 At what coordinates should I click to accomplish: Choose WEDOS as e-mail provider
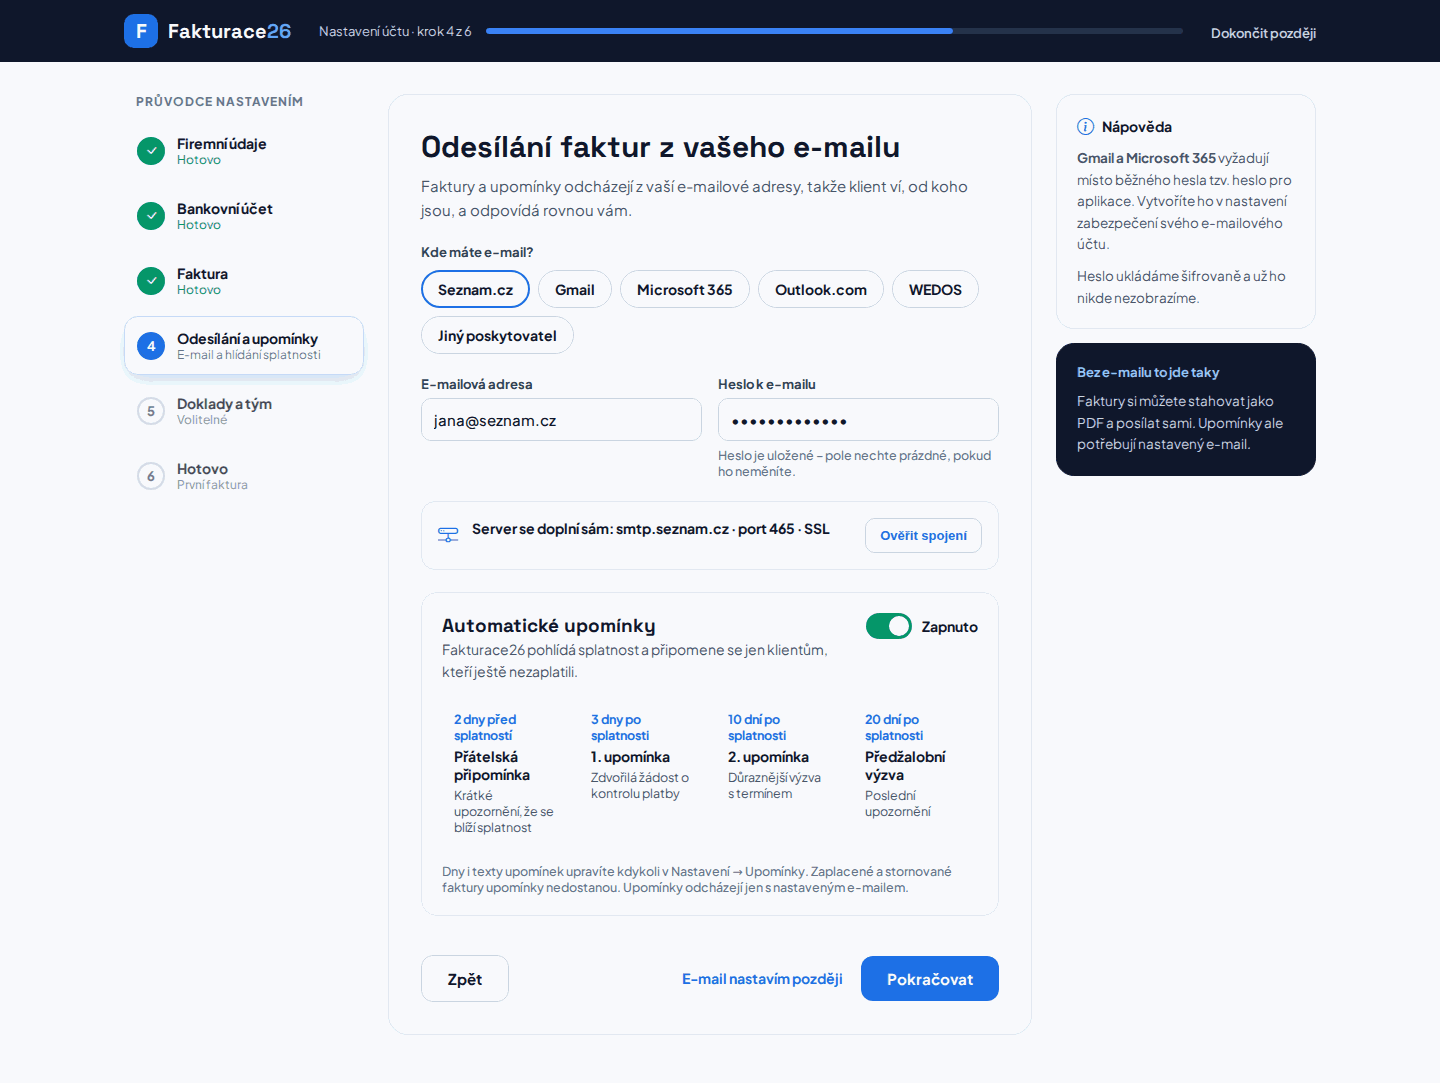pyautogui.click(x=935, y=290)
